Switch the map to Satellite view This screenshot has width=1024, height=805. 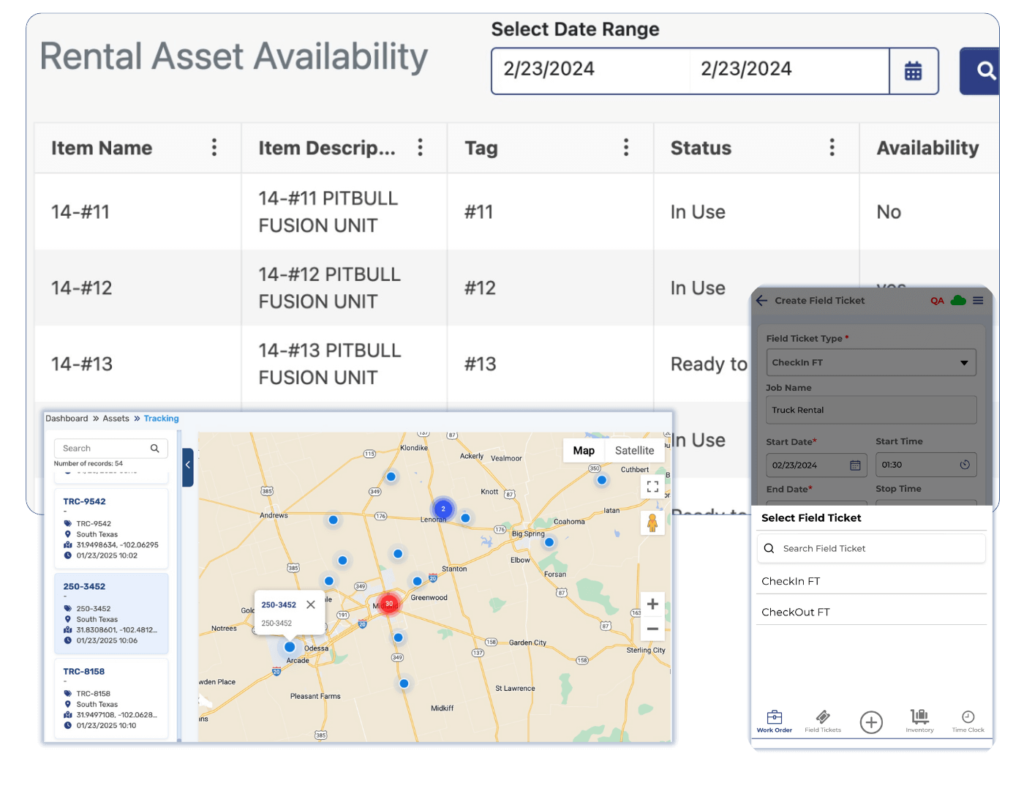point(634,450)
